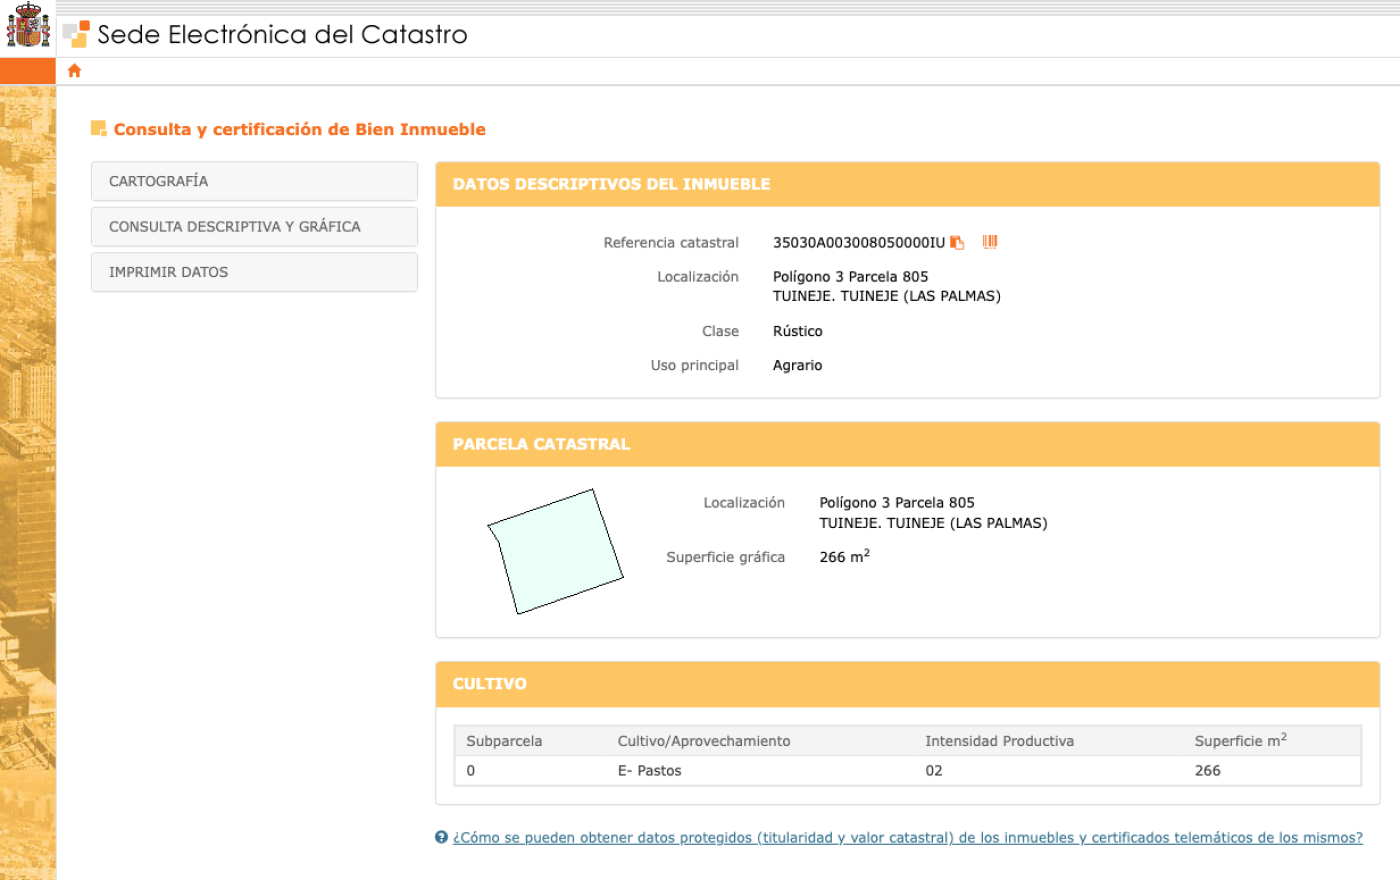The image size is (1400, 880).
Task: Click the Intensidad Productiva column header
Action: pos(999,741)
